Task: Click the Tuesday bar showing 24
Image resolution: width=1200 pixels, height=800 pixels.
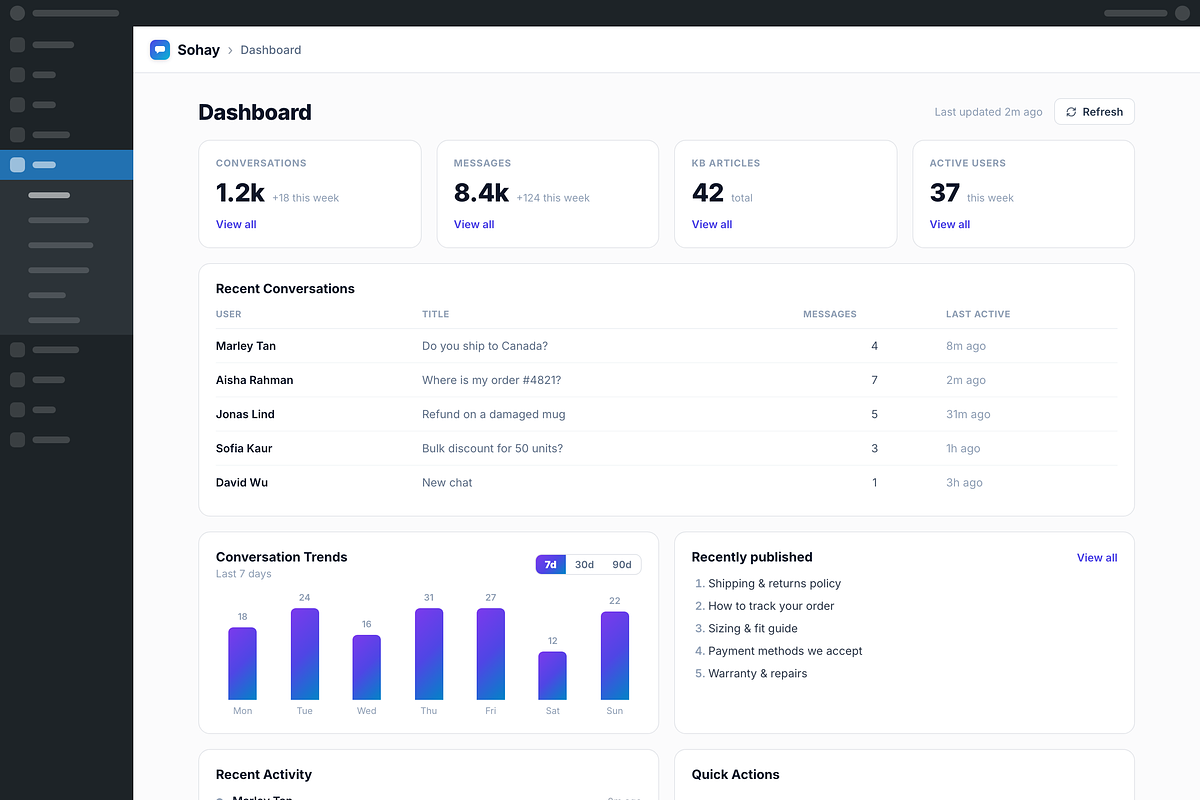Action: [x=305, y=654]
